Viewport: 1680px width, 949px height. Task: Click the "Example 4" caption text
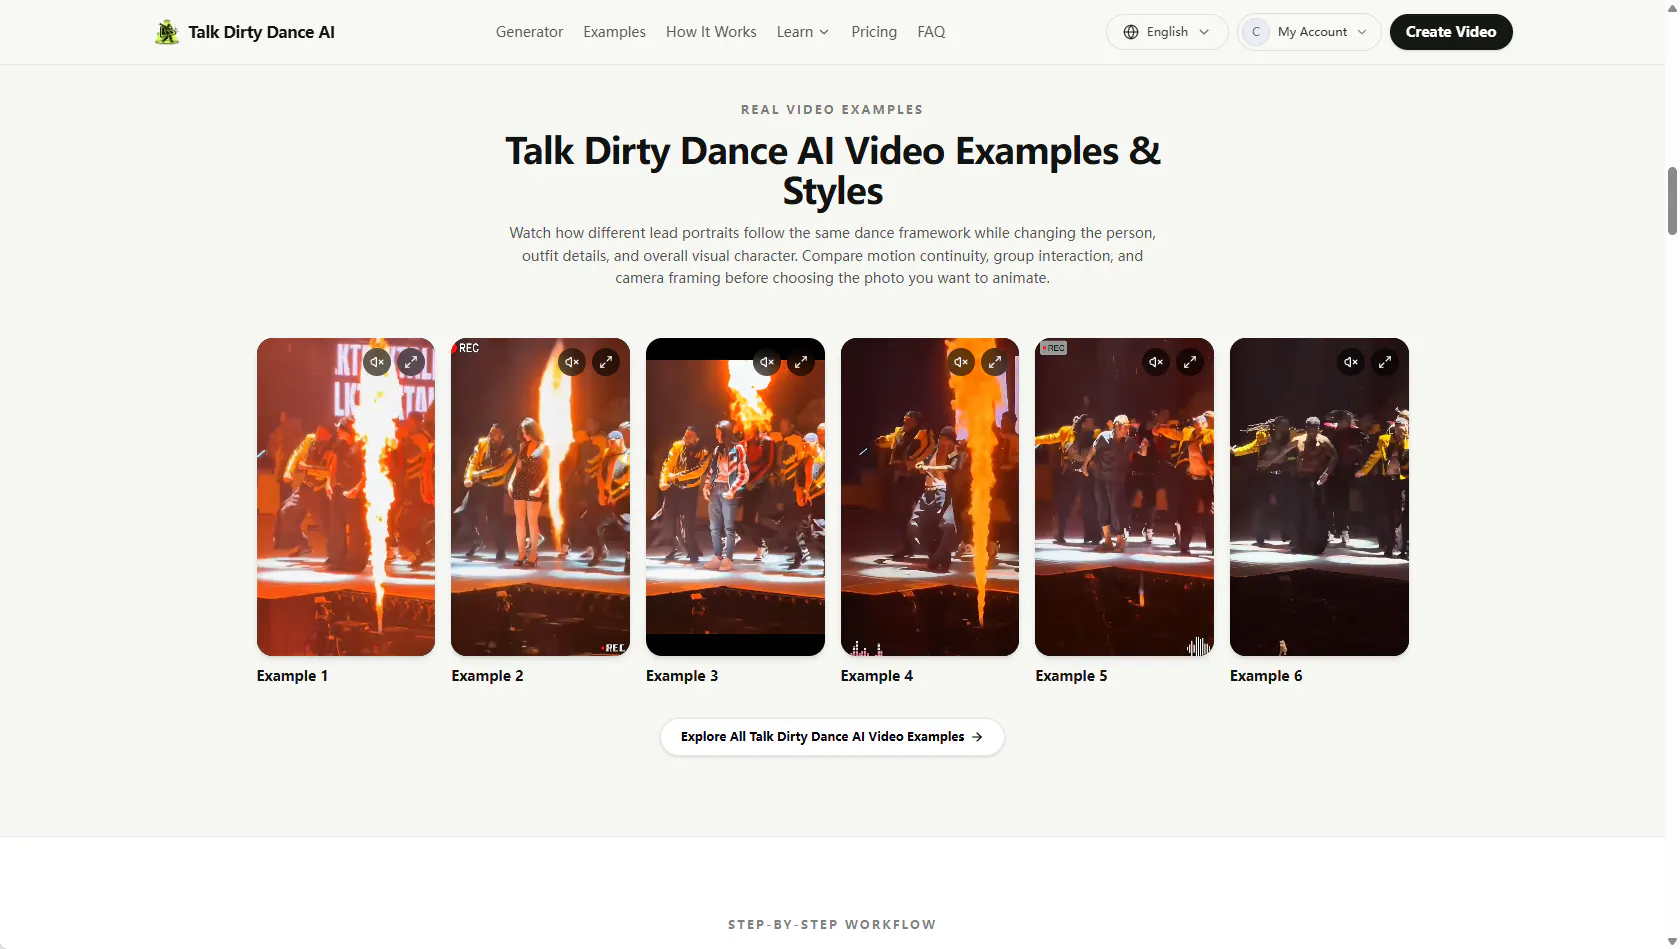(x=877, y=676)
